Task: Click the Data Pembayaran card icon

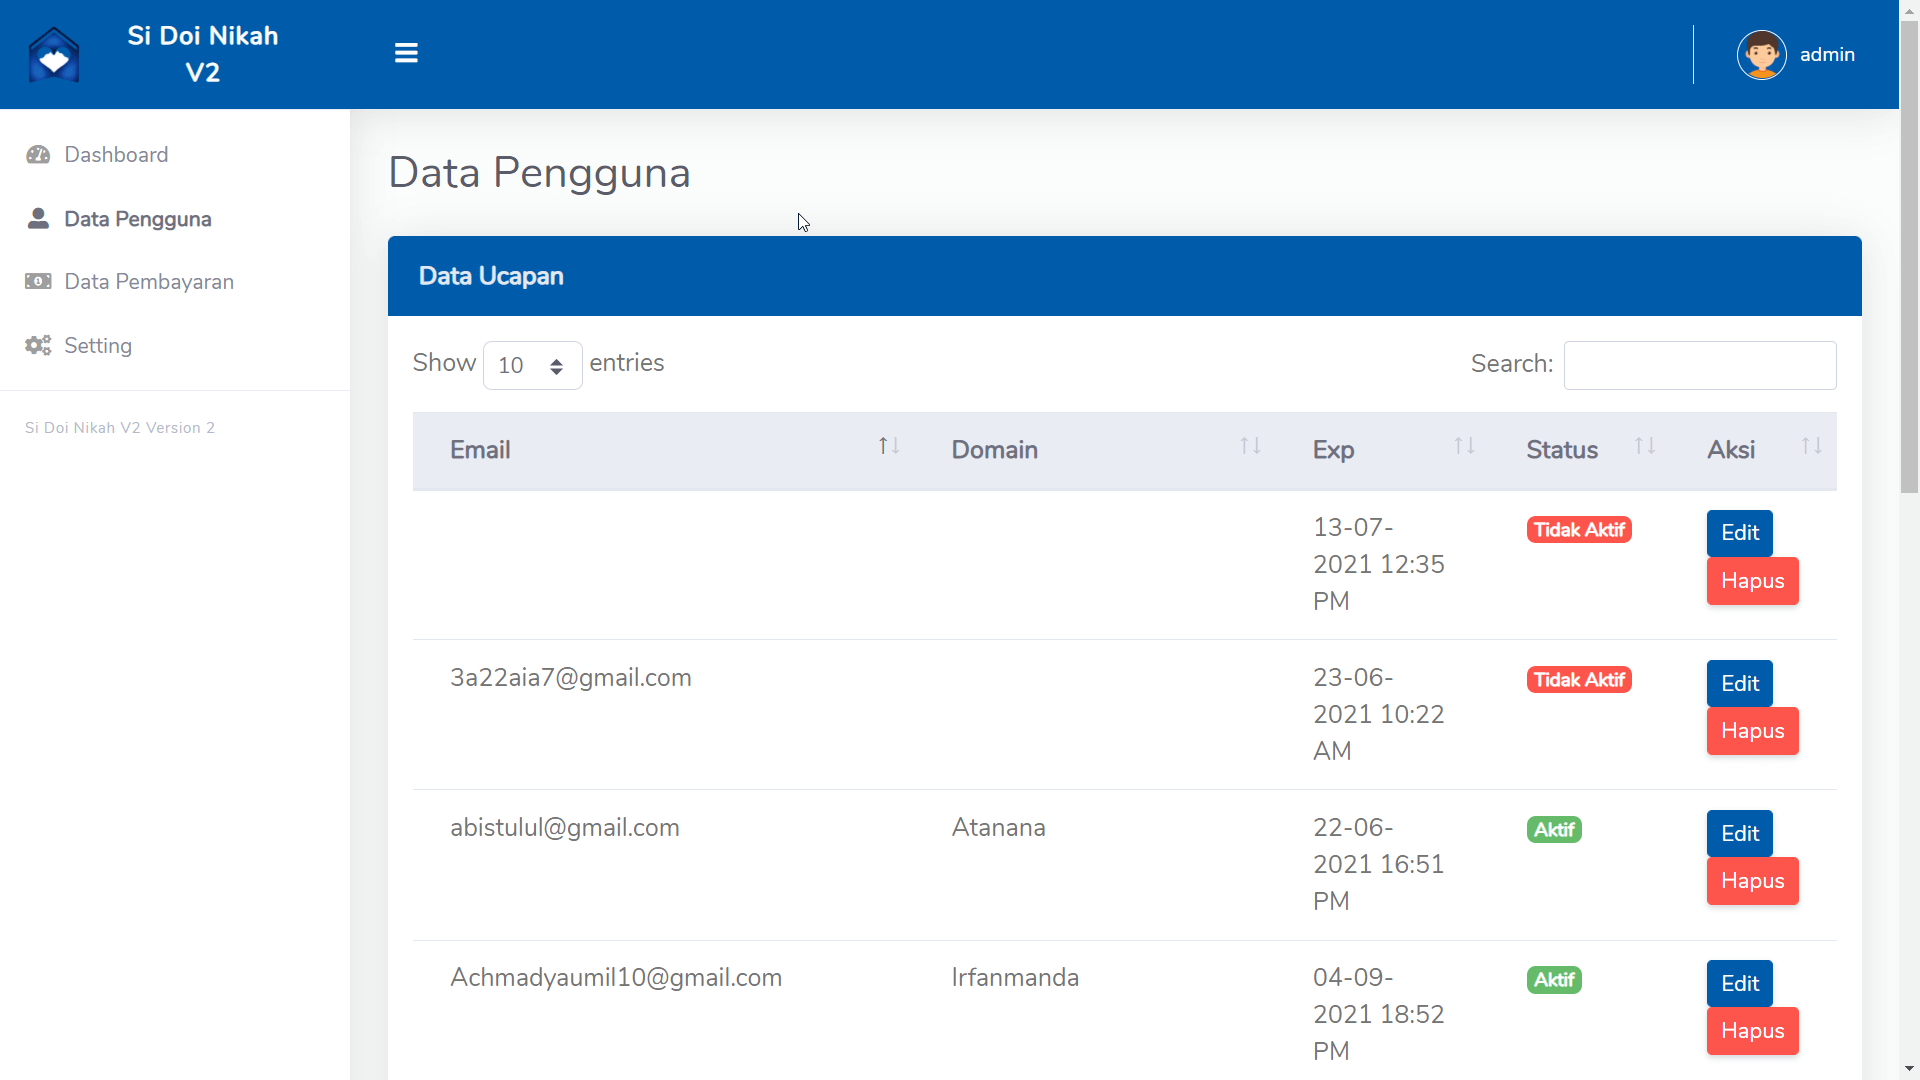Action: click(x=37, y=281)
